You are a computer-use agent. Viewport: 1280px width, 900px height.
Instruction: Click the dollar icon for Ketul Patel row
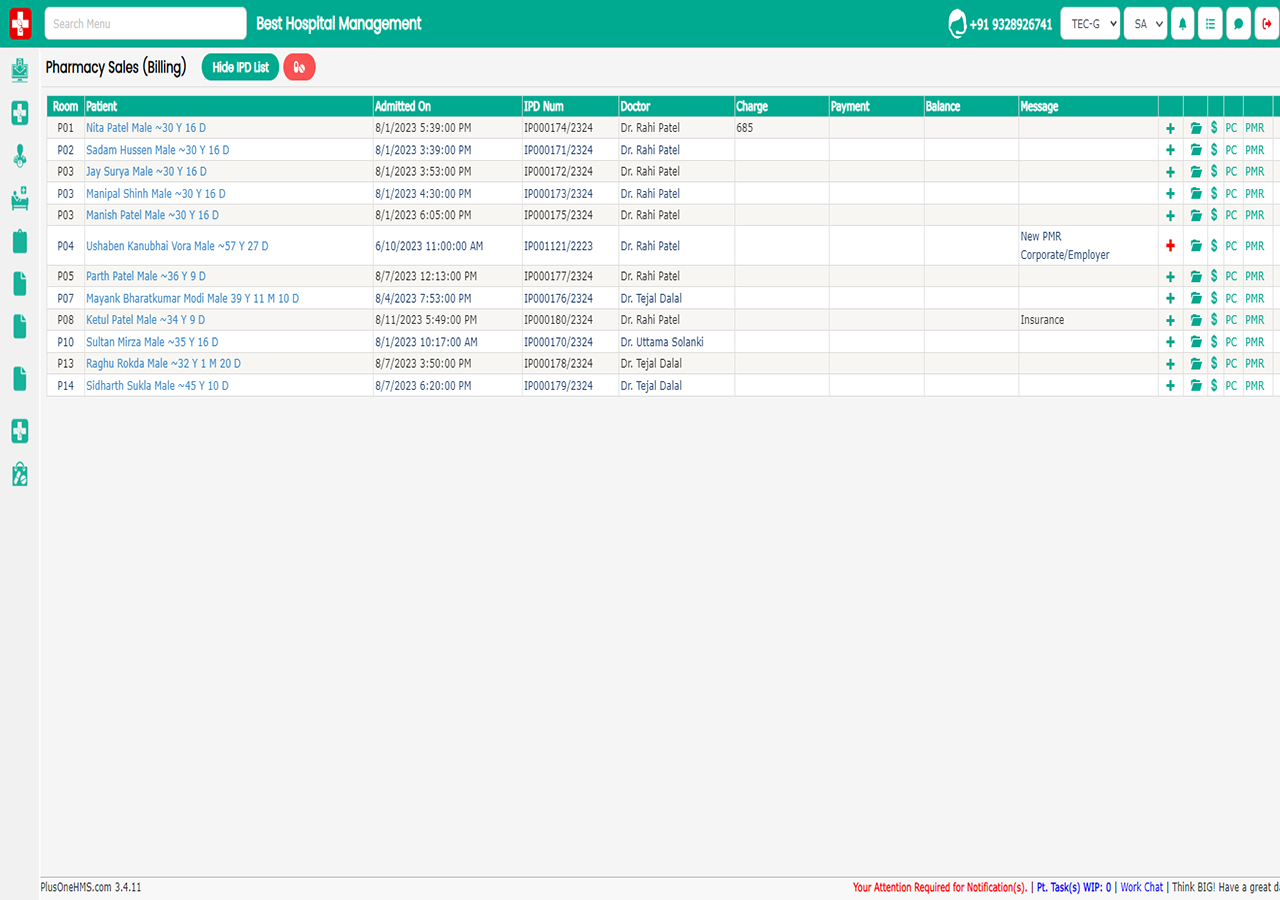[x=1214, y=320]
